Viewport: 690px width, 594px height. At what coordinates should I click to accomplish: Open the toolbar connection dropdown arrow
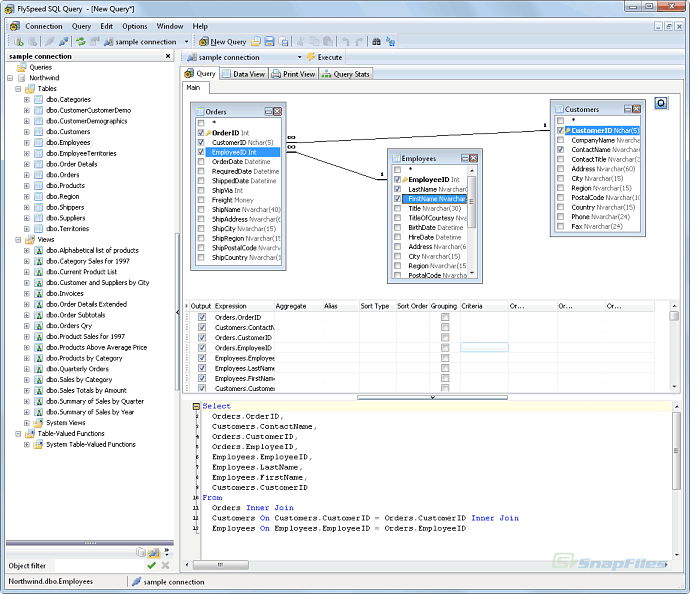tap(186, 42)
